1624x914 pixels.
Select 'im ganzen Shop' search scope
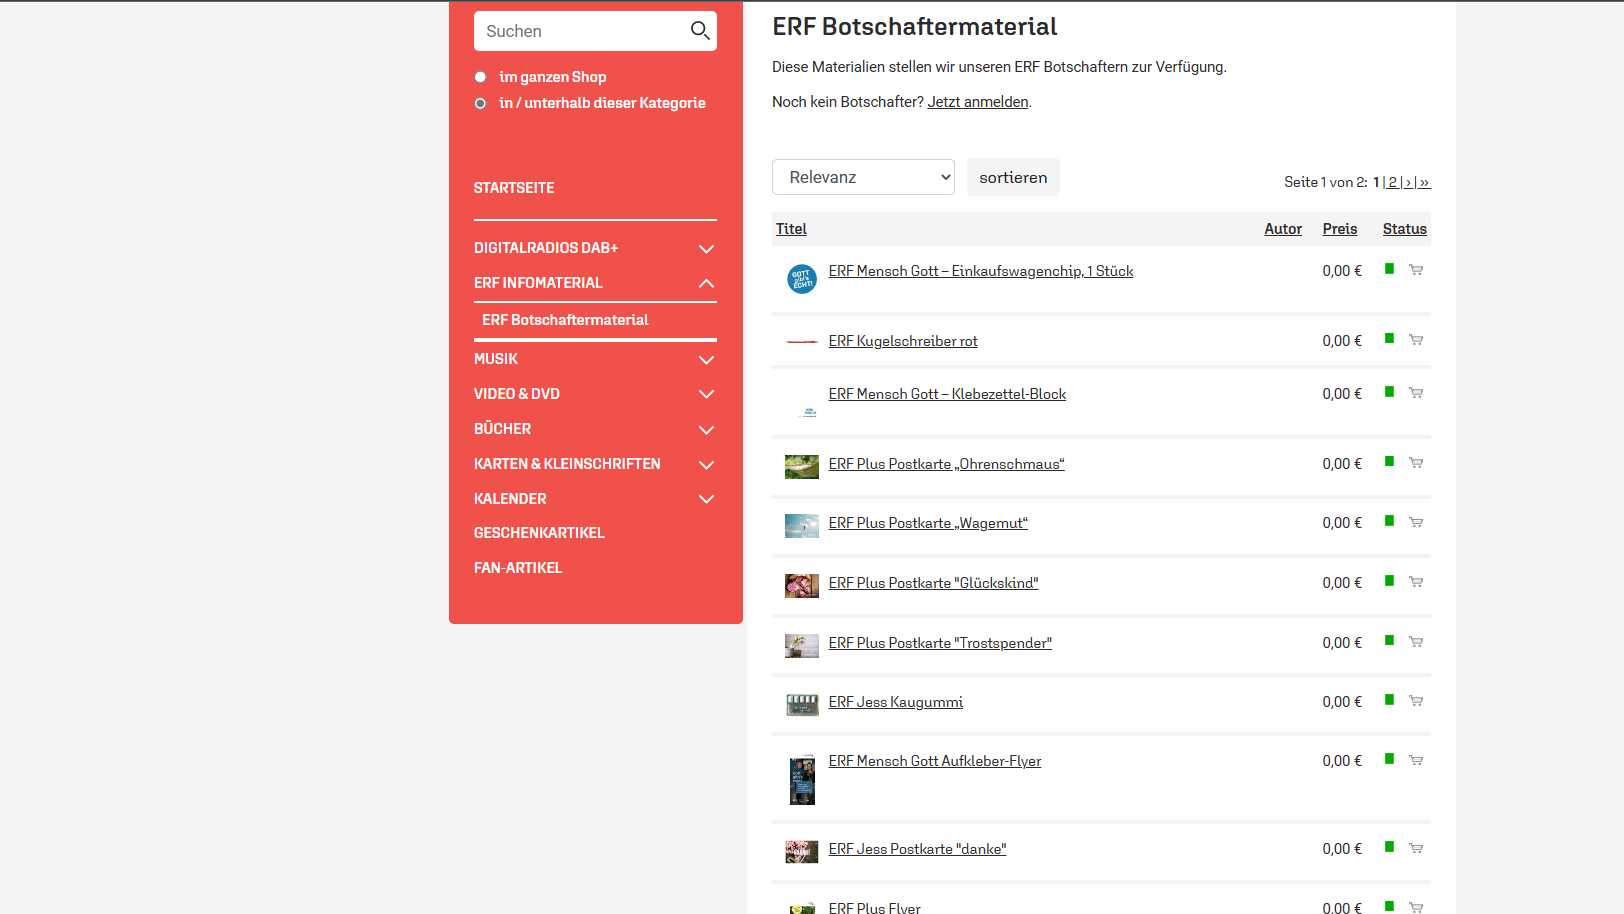point(480,77)
